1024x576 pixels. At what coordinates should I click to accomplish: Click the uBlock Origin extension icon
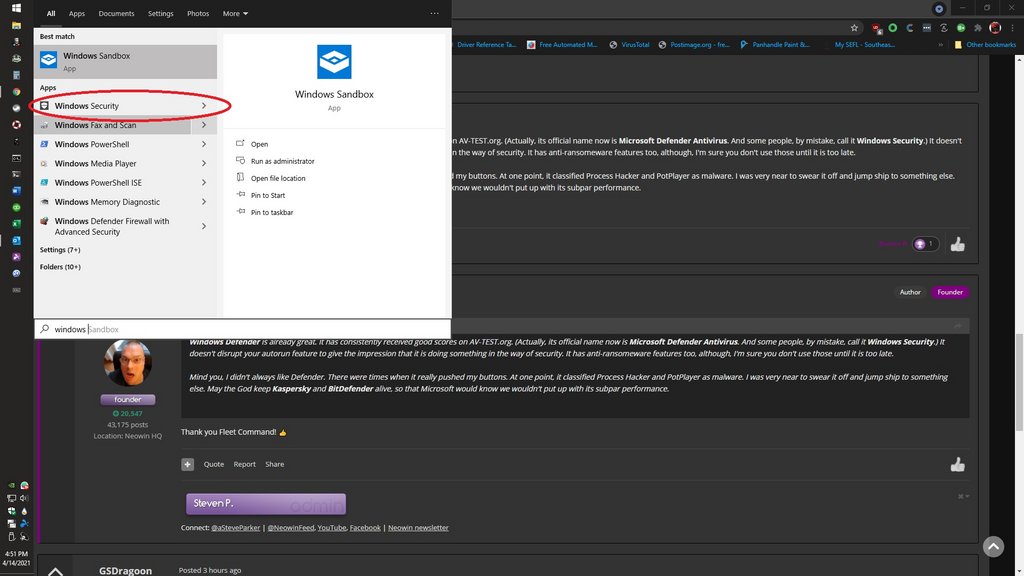coord(876,28)
